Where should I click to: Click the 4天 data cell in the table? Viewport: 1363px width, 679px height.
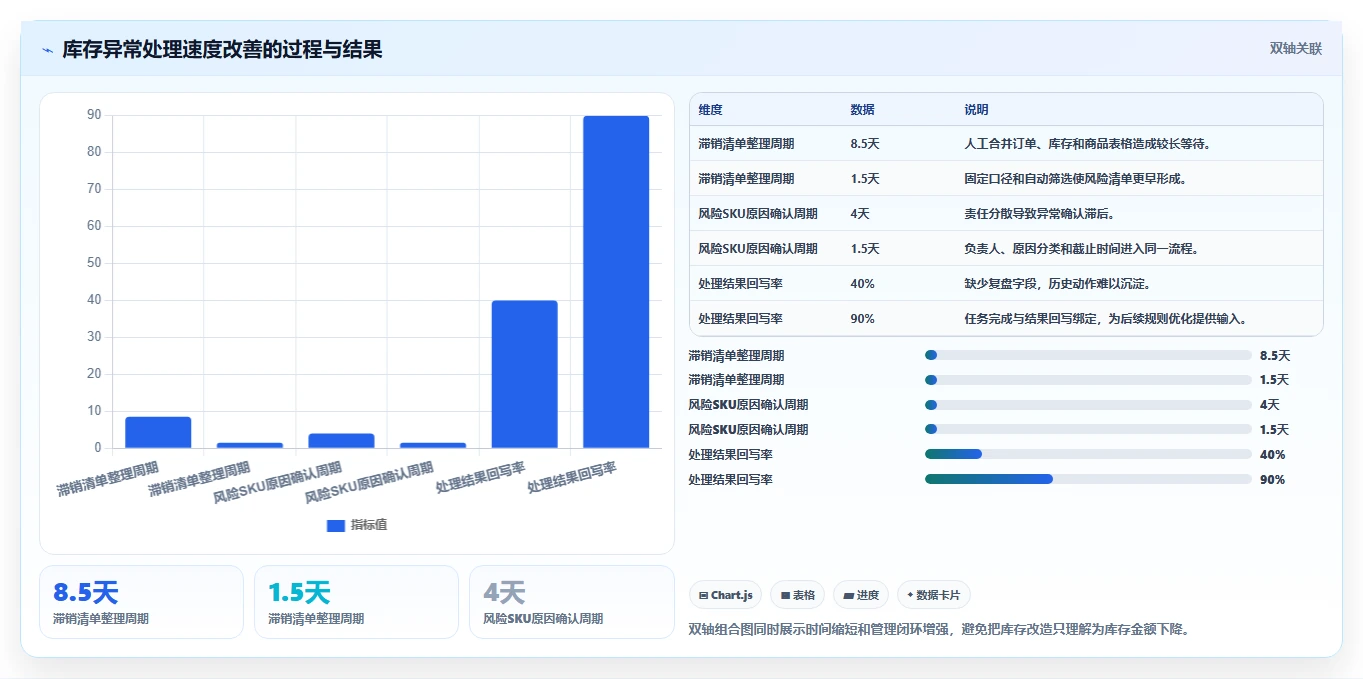tap(860, 213)
